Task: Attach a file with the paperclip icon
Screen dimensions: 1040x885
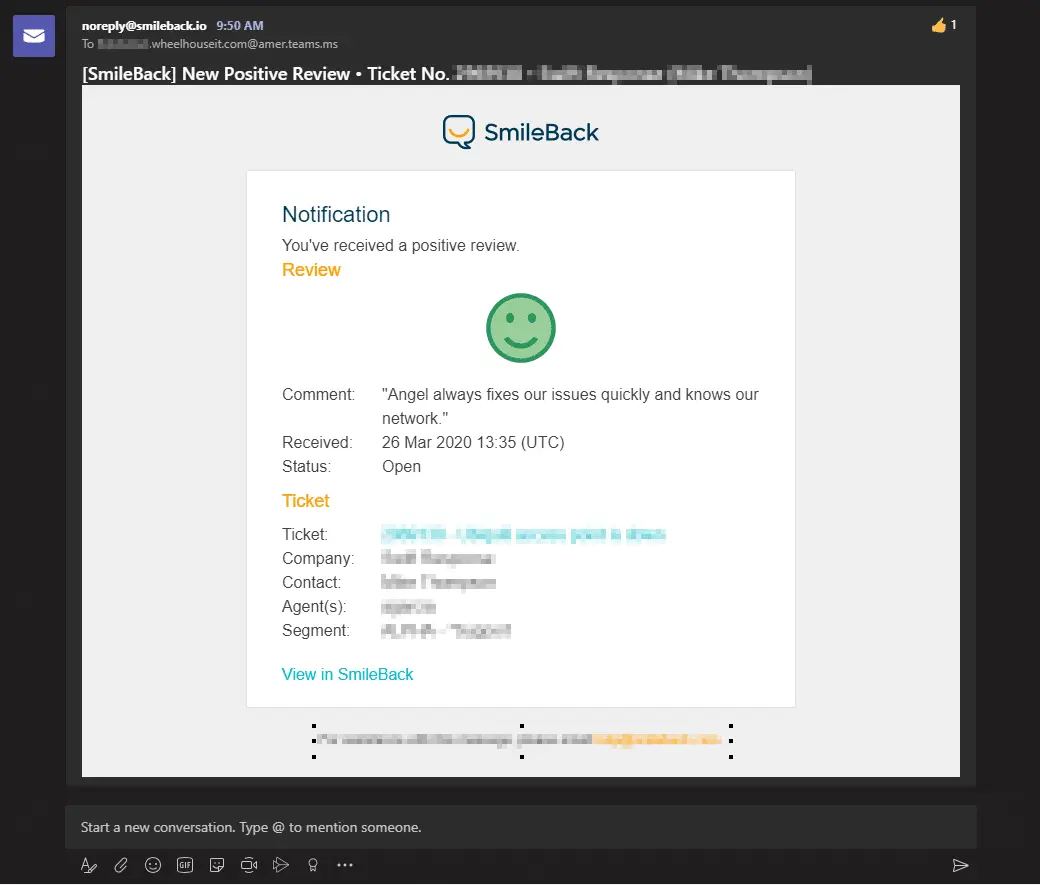Action: click(x=121, y=865)
